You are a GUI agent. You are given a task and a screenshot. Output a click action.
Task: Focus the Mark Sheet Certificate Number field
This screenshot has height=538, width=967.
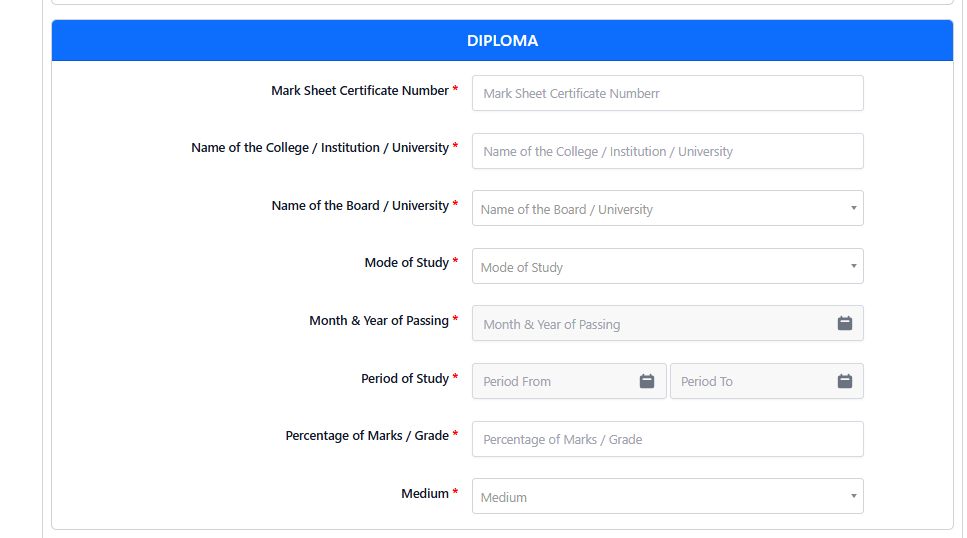pyautogui.click(x=667, y=93)
